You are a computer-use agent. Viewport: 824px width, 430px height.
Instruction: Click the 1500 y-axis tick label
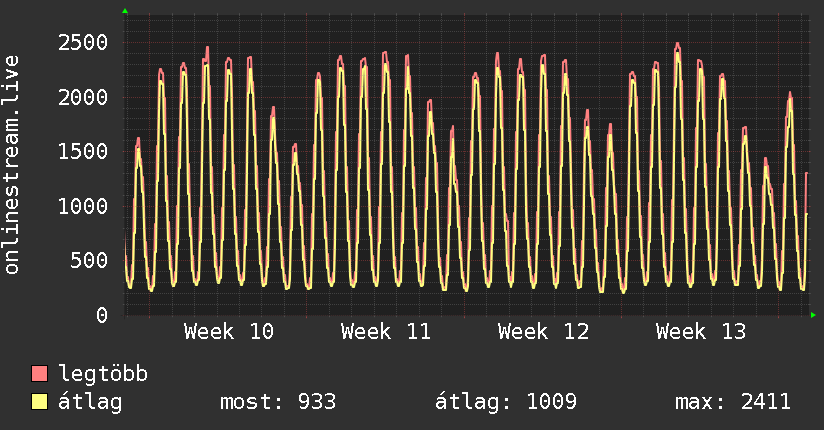tap(83, 151)
